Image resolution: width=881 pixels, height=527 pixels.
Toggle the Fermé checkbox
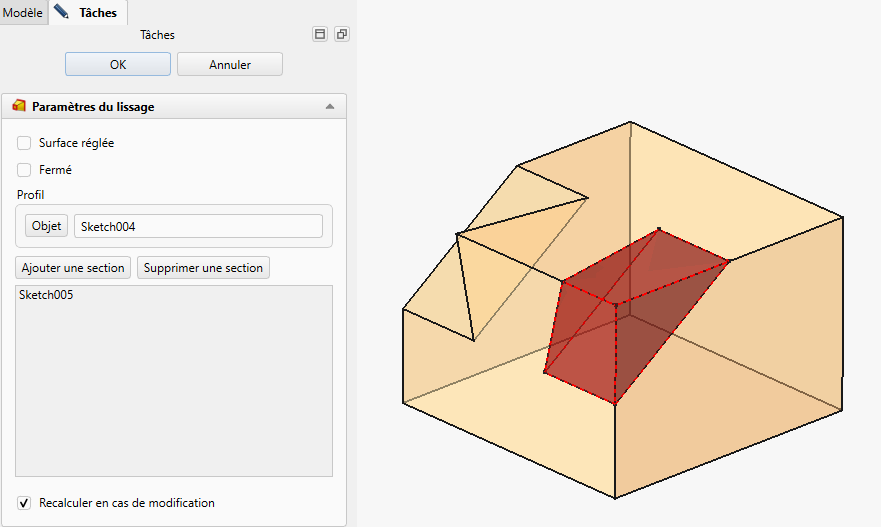point(24,170)
